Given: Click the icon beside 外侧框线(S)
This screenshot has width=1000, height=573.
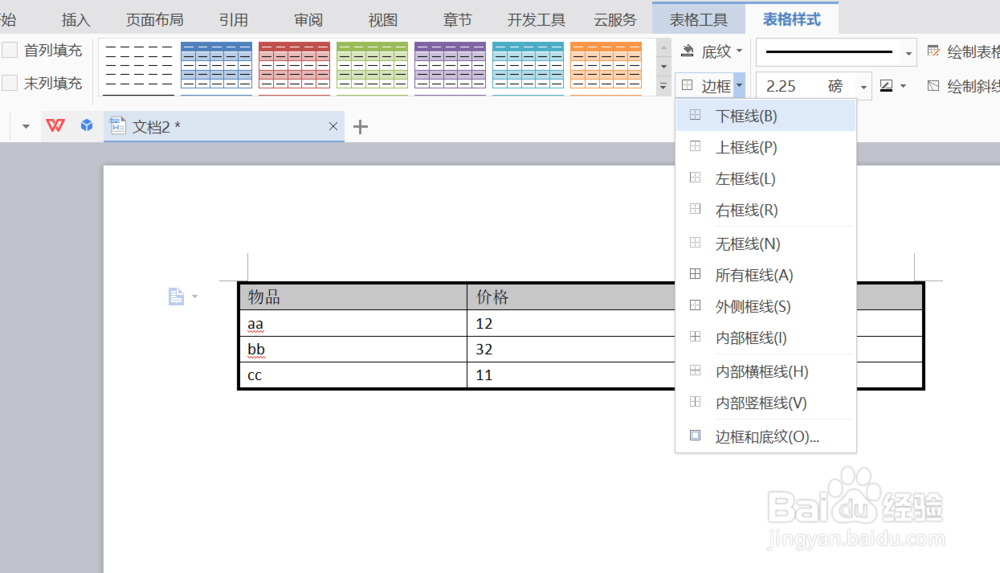Looking at the screenshot, I should (695, 305).
